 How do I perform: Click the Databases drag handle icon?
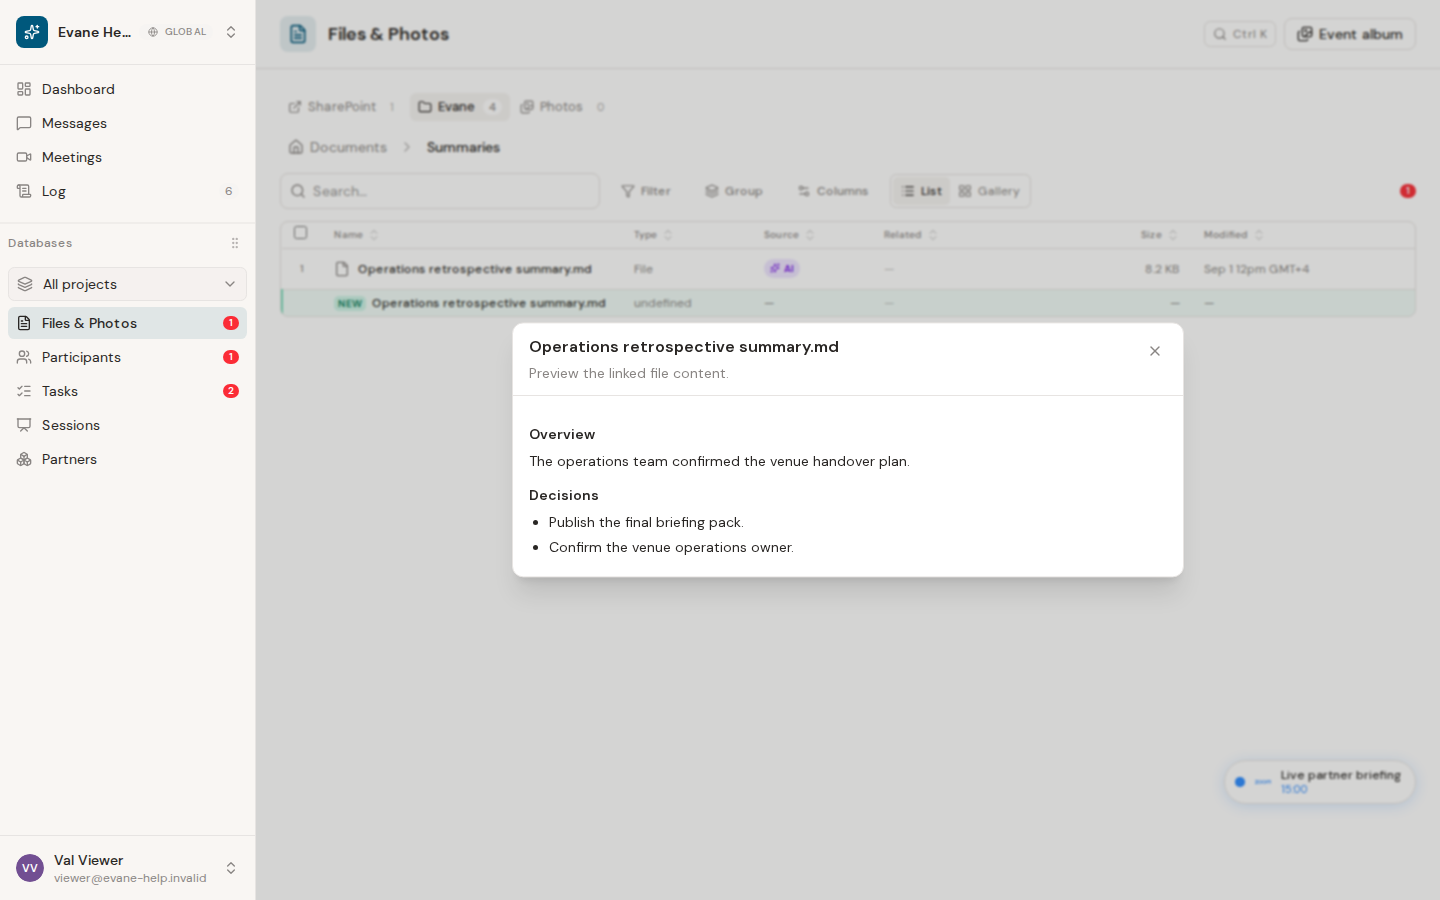[x=235, y=243]
